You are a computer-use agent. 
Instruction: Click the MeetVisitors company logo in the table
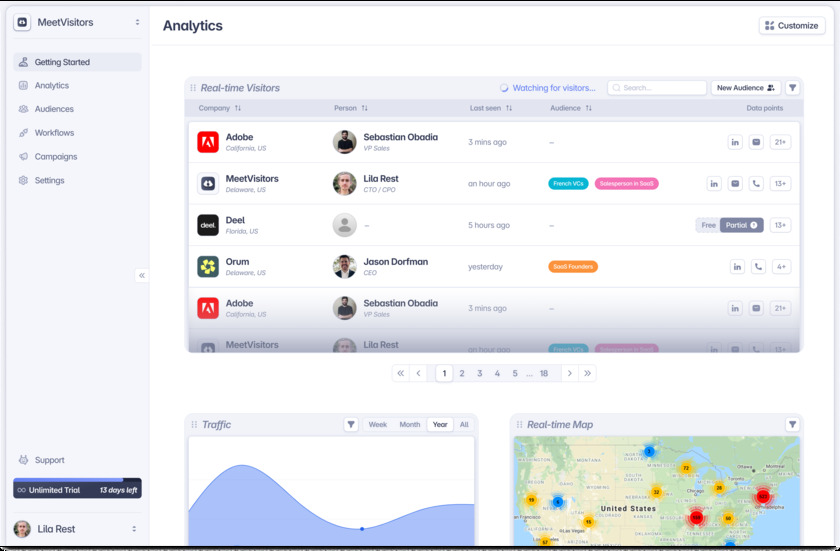coord(208,184)
